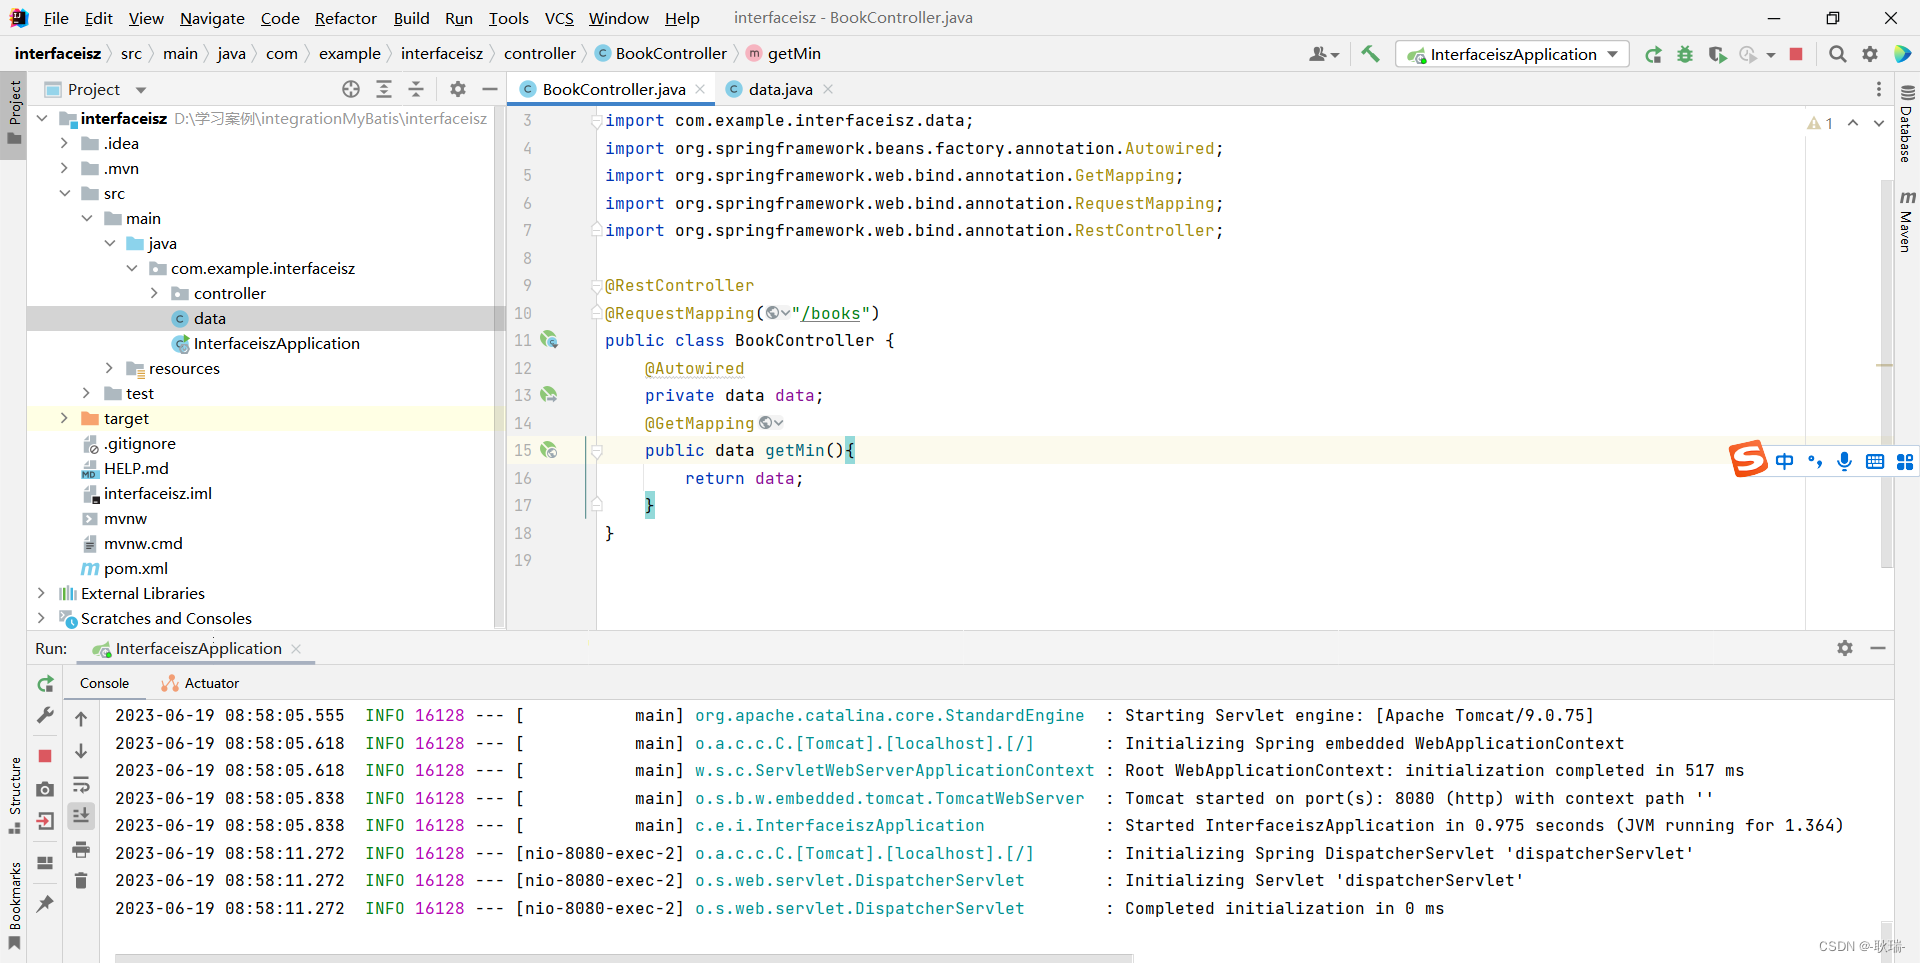
Task: Open Bookmarks tool window
Action: [x=14, y=905]
